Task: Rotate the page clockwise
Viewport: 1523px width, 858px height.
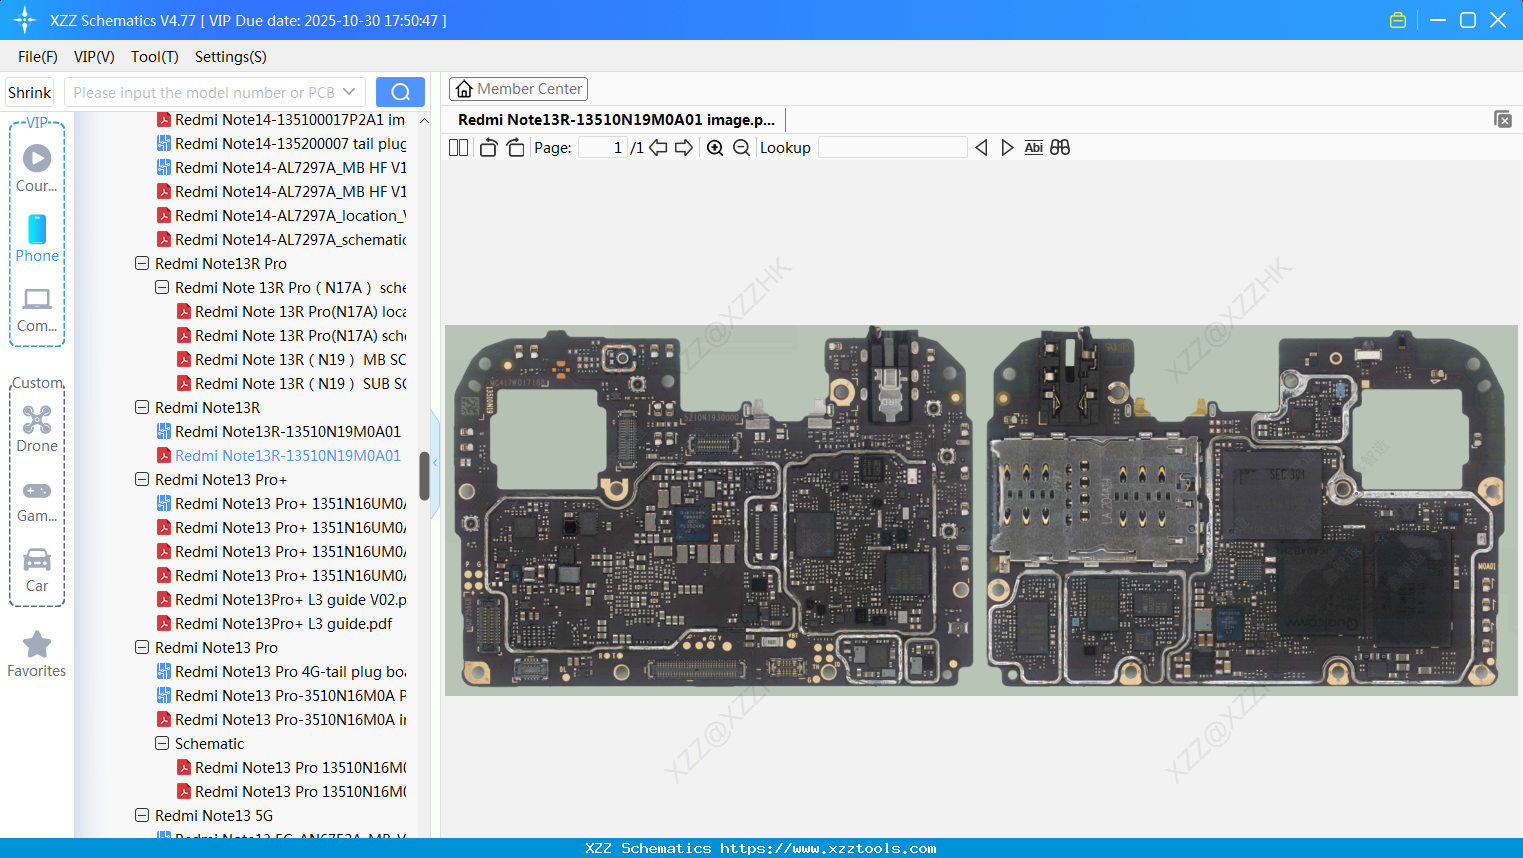Action: point(515,148)
